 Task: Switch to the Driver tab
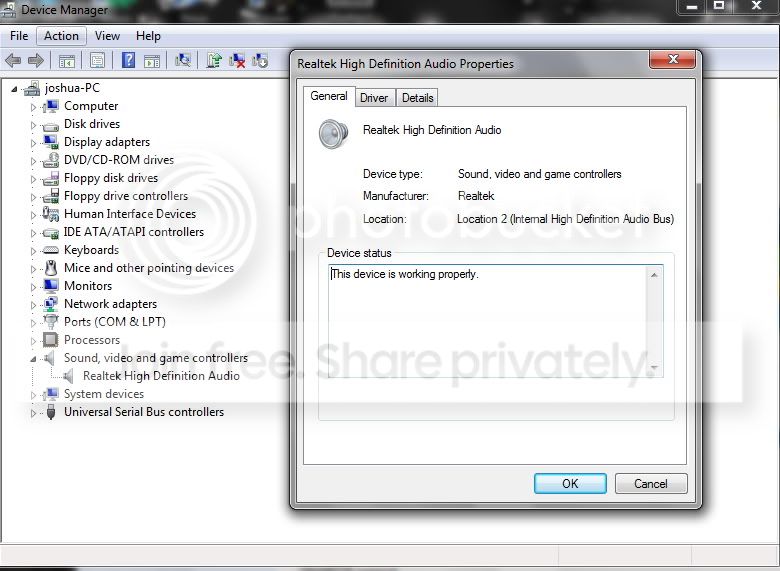click(374, 97)
